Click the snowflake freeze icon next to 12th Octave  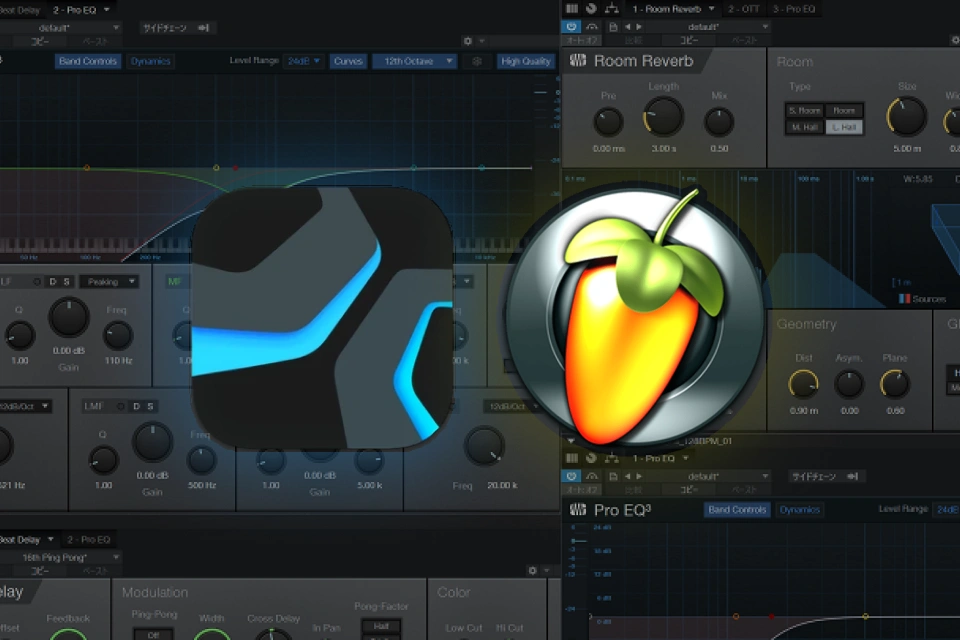pos(477,61)
